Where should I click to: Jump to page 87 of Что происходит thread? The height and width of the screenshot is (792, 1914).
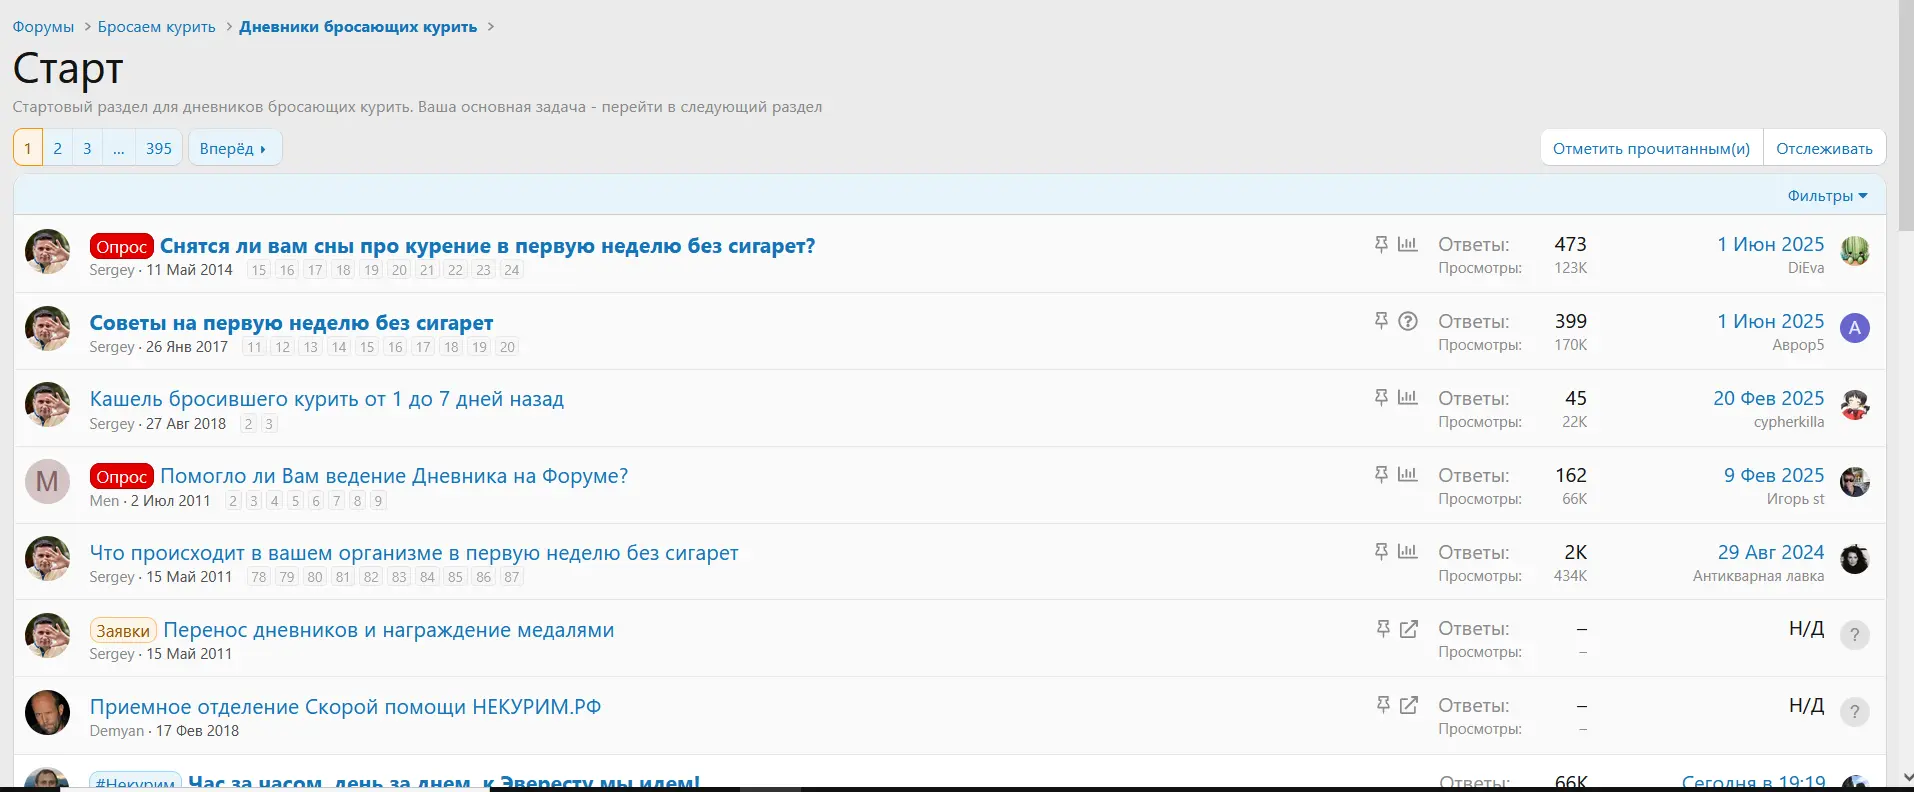point(512,577)
